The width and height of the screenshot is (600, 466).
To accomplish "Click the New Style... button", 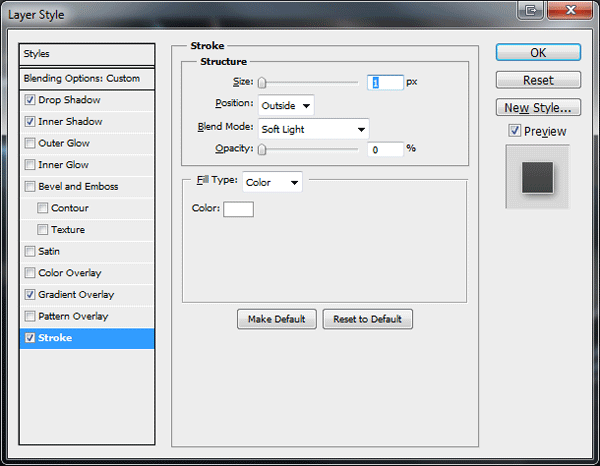I will [538, 108].
